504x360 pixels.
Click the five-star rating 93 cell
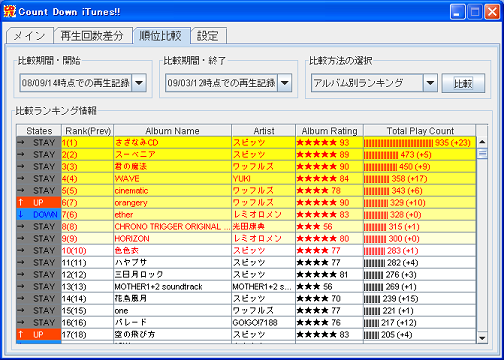pos(329,143)
